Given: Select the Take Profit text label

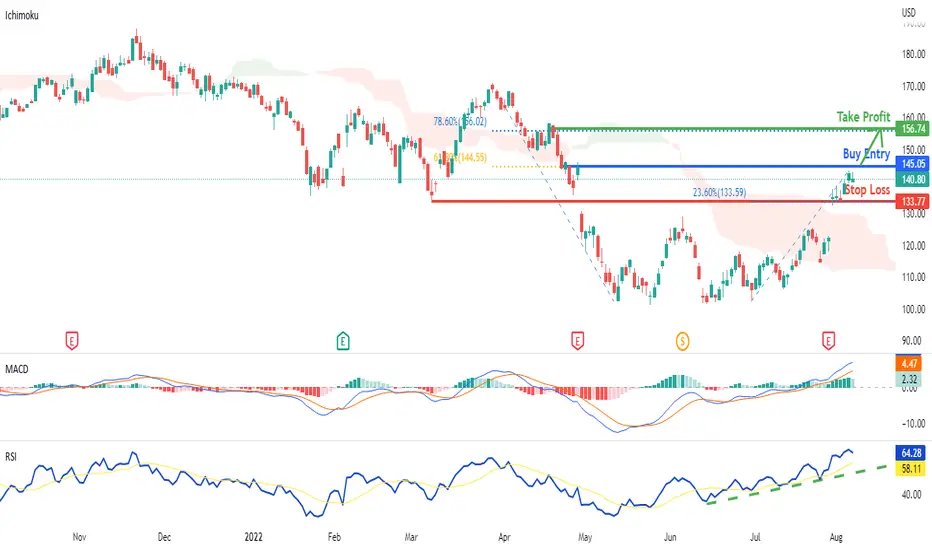Looking at the screenshot, I should pyautogui.click(x=864, y=117).
